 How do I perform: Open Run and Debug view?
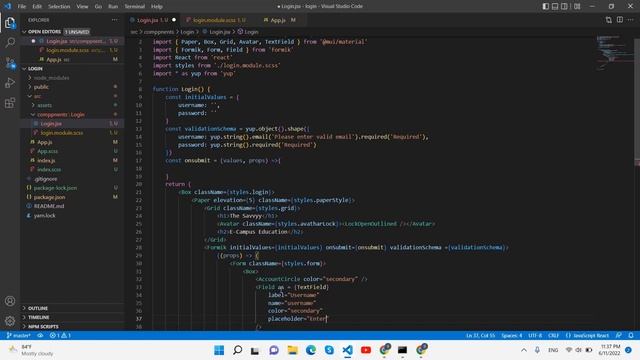10,83
